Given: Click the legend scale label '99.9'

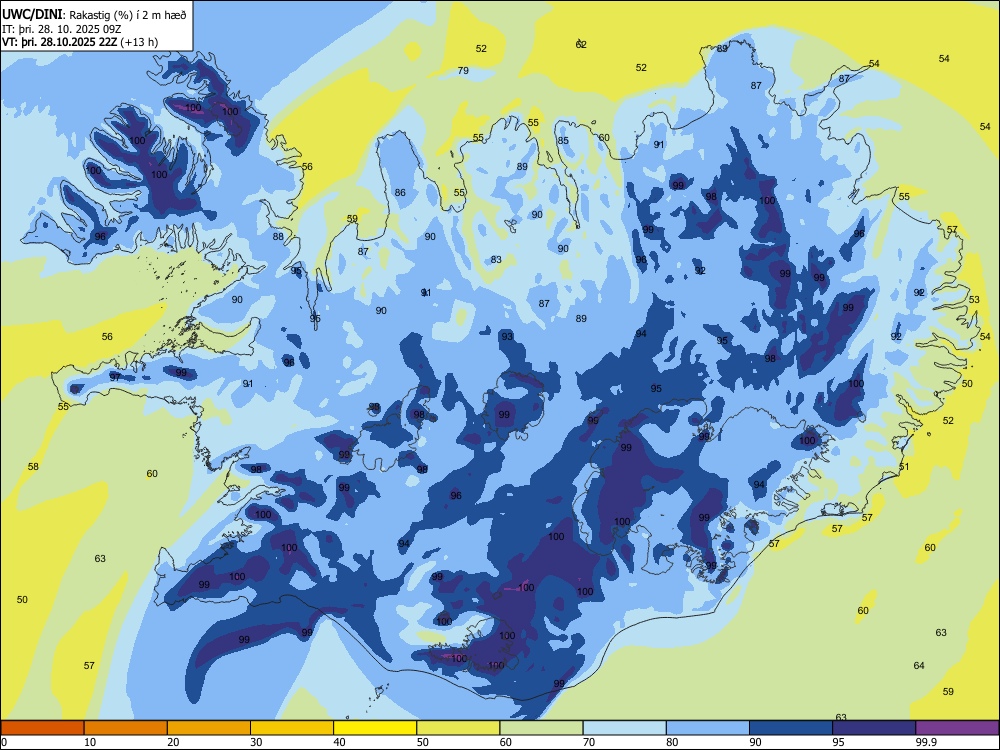Looking at the screenshot, I should tap(926, 742).
